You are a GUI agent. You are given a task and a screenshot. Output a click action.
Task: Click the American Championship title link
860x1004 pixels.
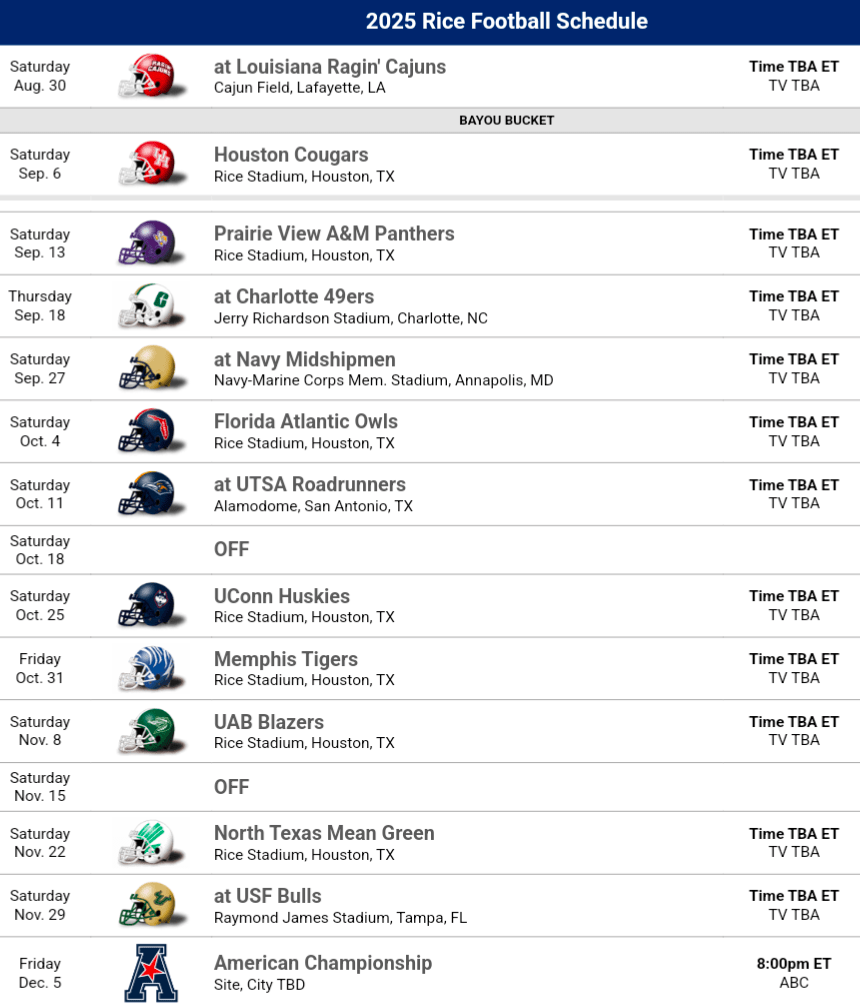(x=322, y=963)
